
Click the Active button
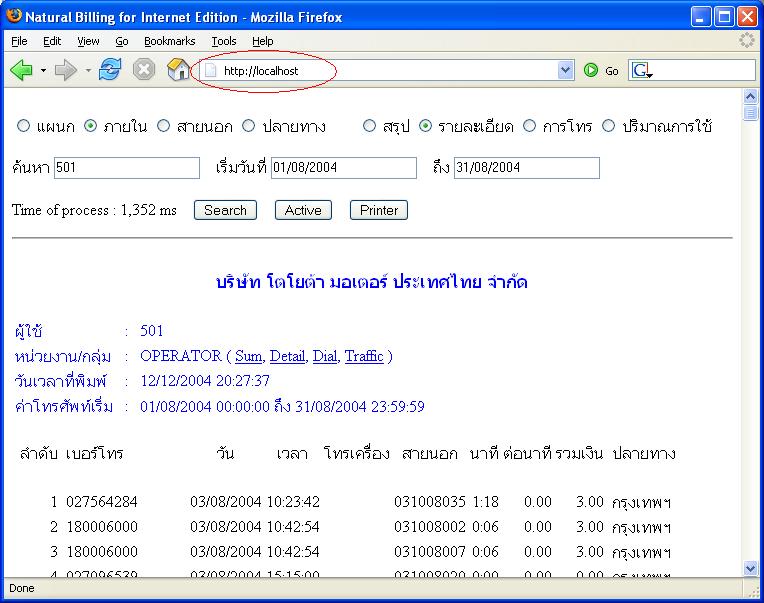pyautogui.click(x=303, y=210)
